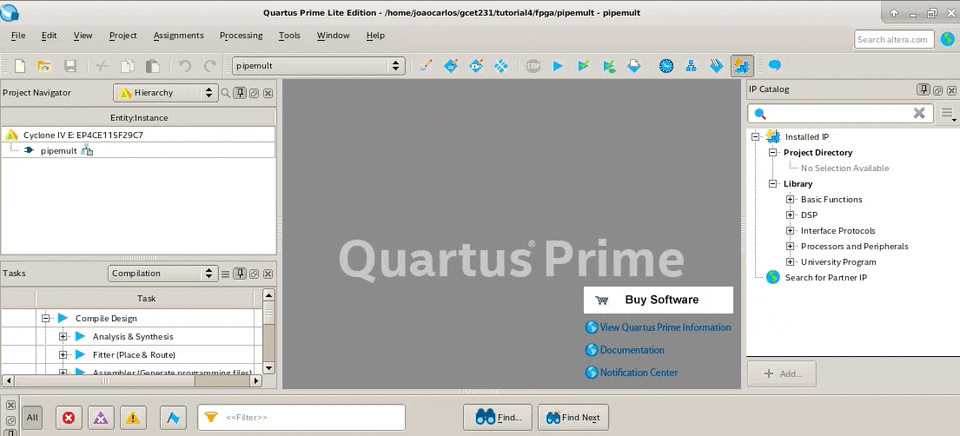Toggle the blue flag suppressed messages filter
This screenshot has height=436, width=960.
coord(173,418)
